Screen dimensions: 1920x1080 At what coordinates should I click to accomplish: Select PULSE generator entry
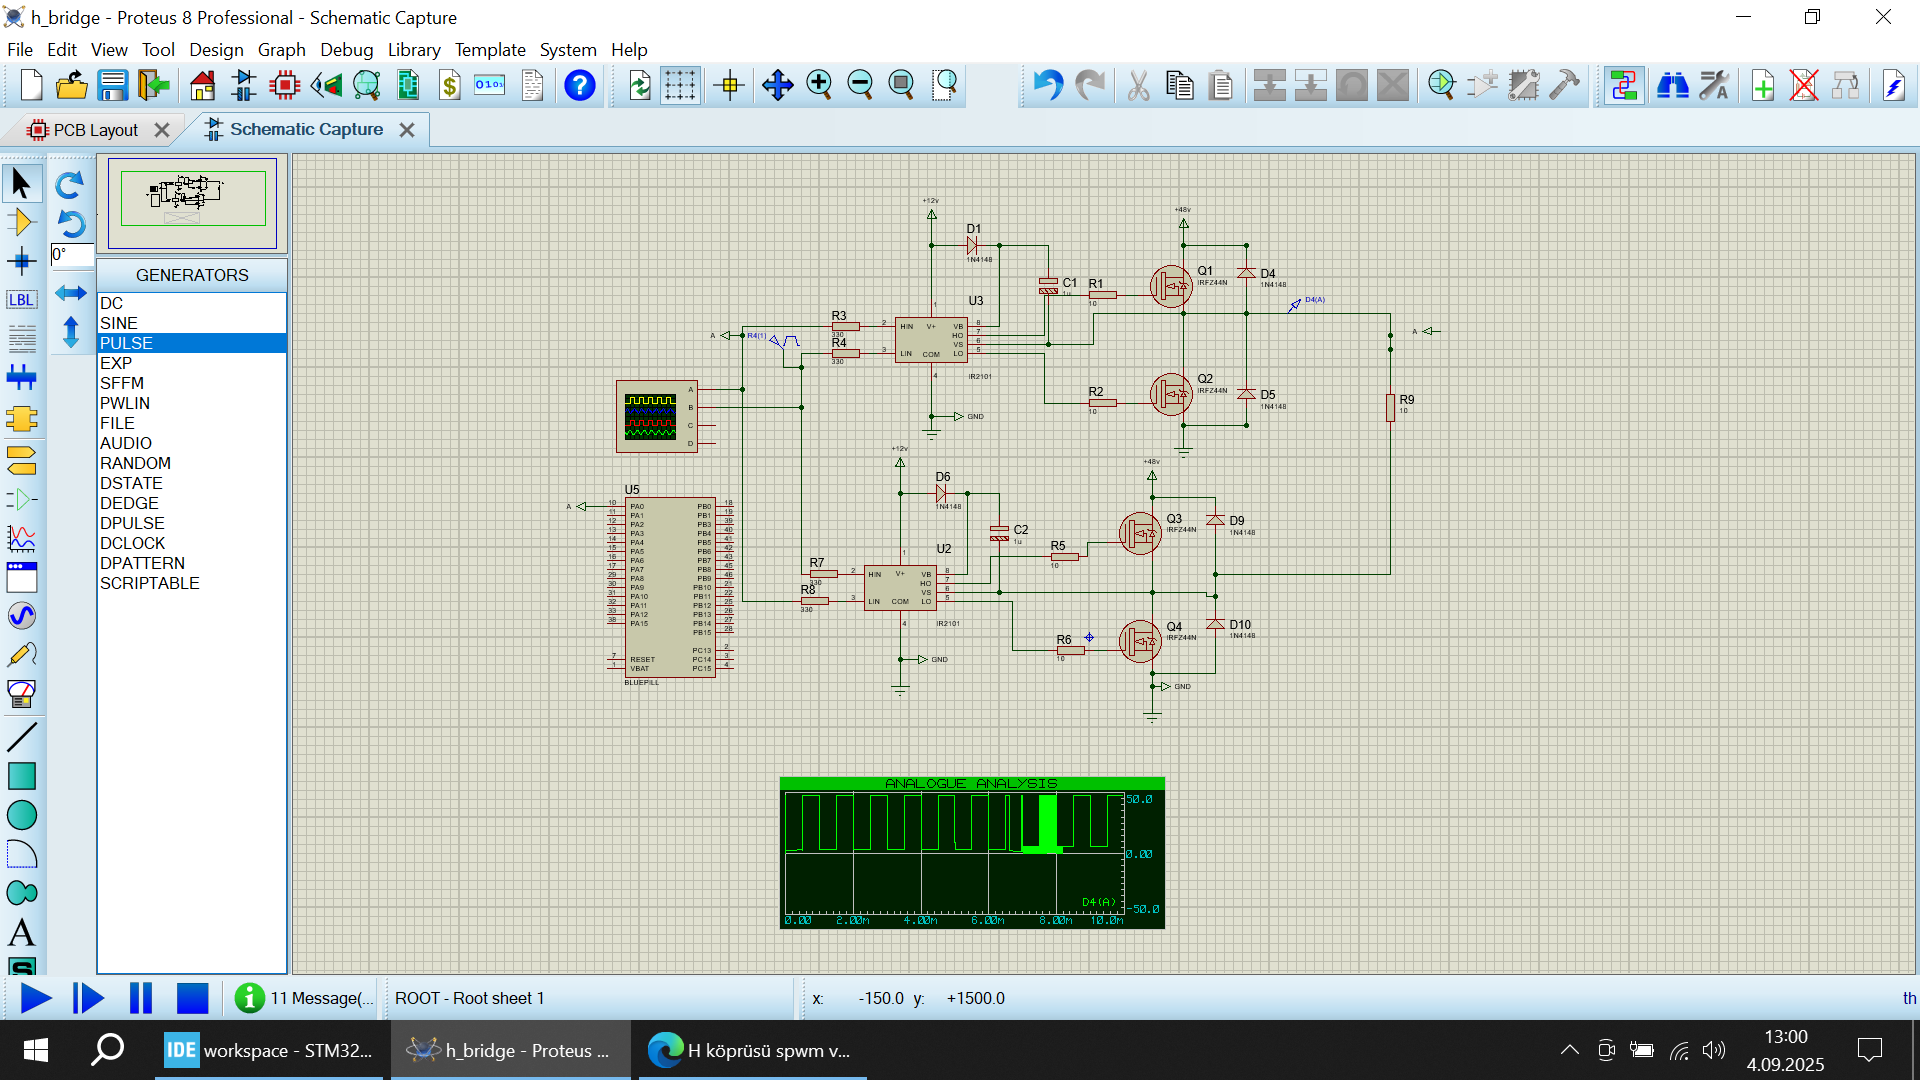pyautogui.click(x=192, y=343)
